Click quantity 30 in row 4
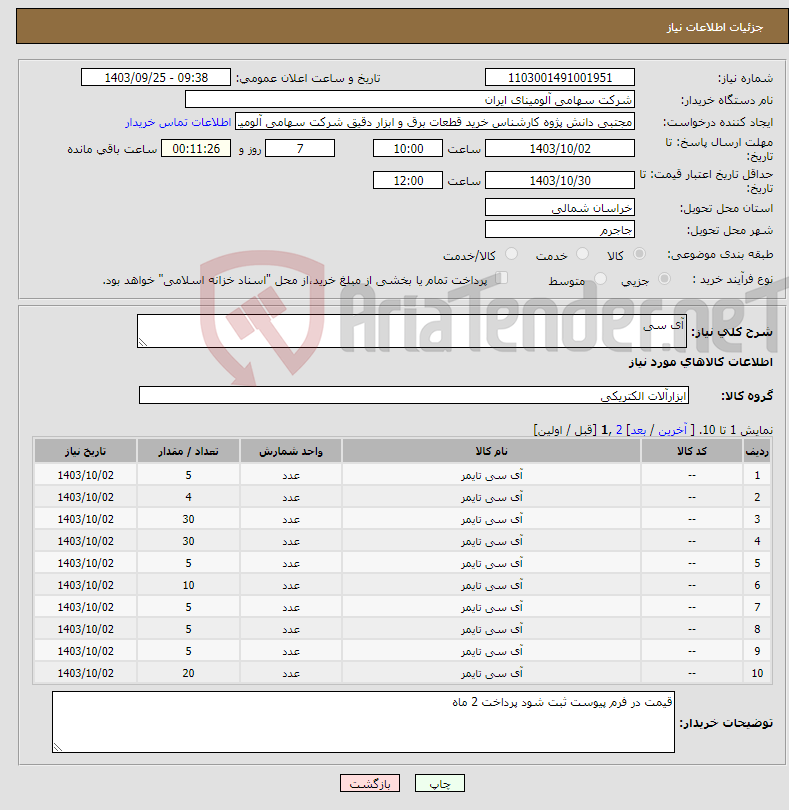This screenshot has height=810, width=789. 188,541
